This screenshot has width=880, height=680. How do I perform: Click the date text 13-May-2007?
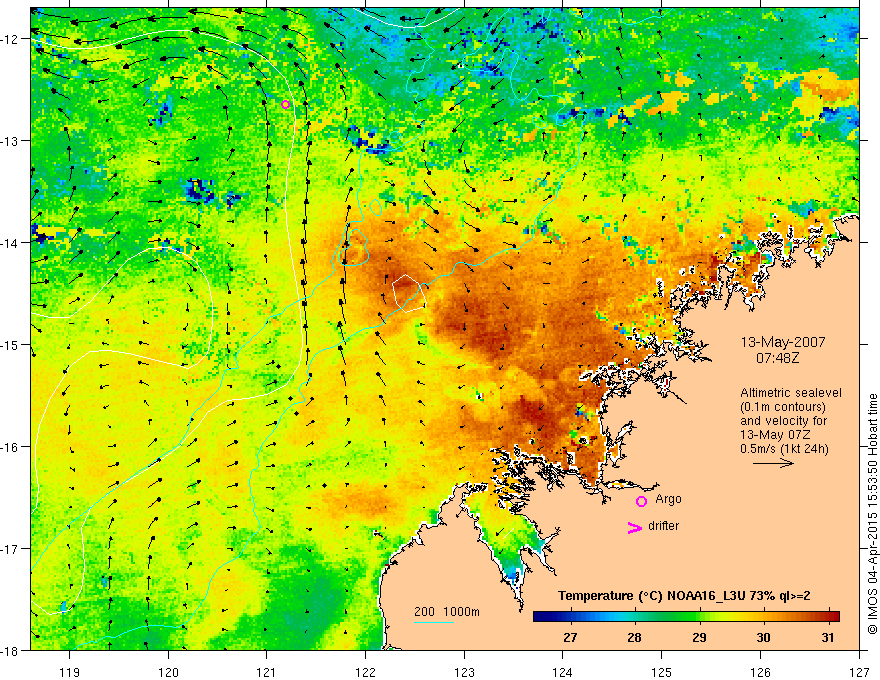pos(783,342)
